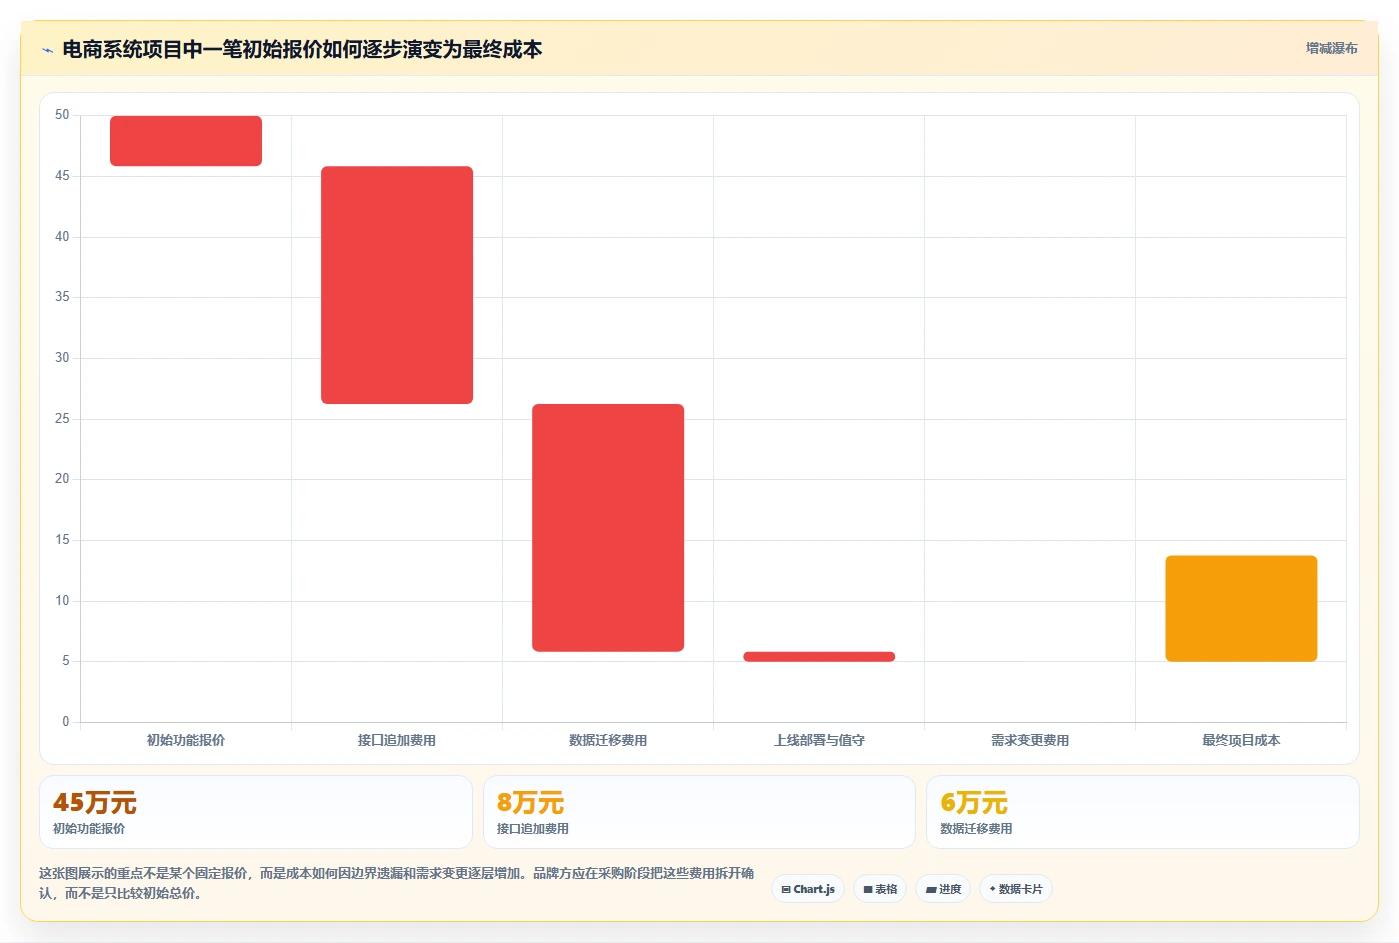Click the description paragraph starting 这张图展示的重点
The height and width of the screenshot is (943, 1399).
tap(396, 883)
